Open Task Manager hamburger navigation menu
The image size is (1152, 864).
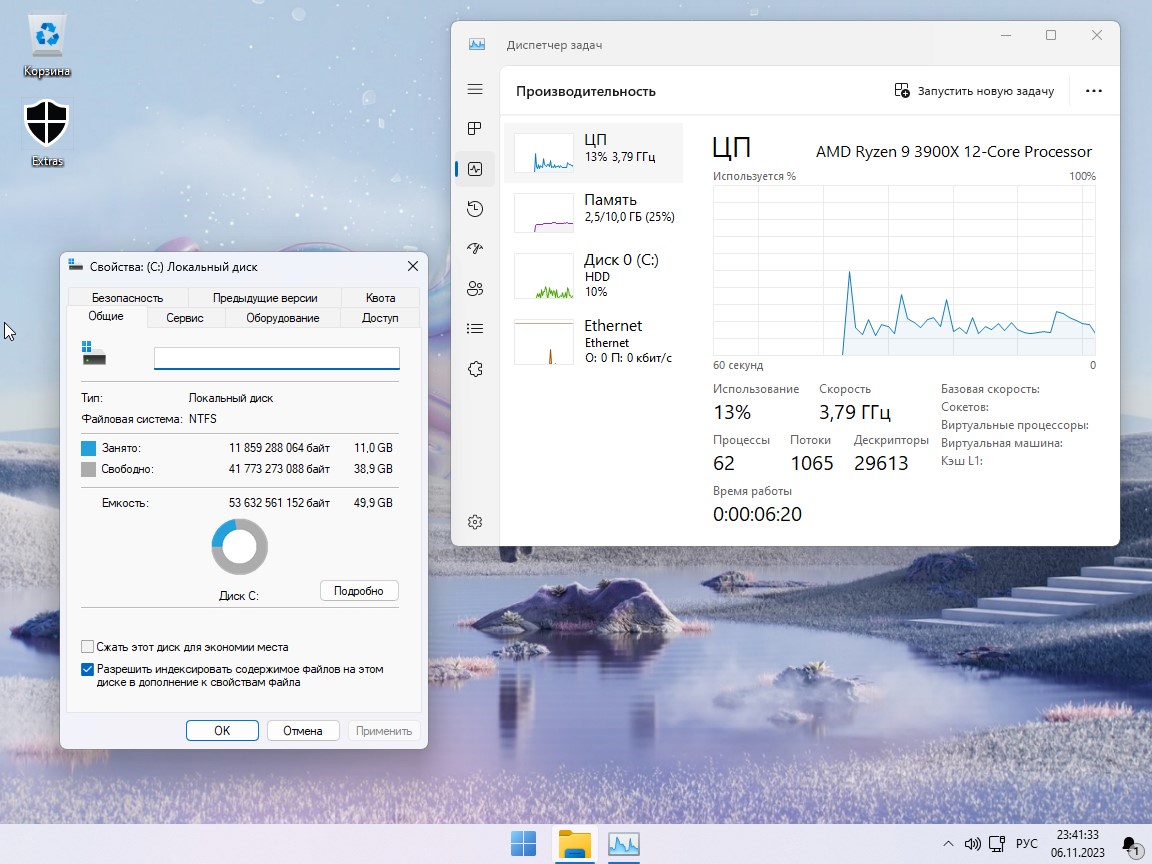click(475, 89)
